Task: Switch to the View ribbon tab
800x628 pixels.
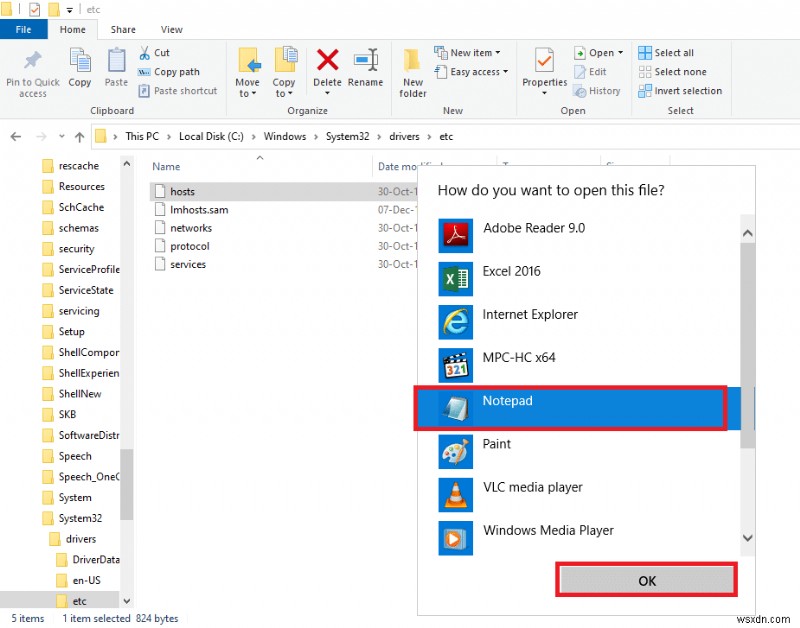Action: coord(171,30)
